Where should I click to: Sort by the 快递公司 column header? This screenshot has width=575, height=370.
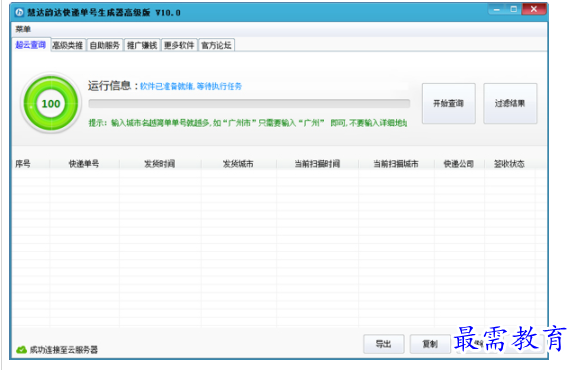point(459,164)
